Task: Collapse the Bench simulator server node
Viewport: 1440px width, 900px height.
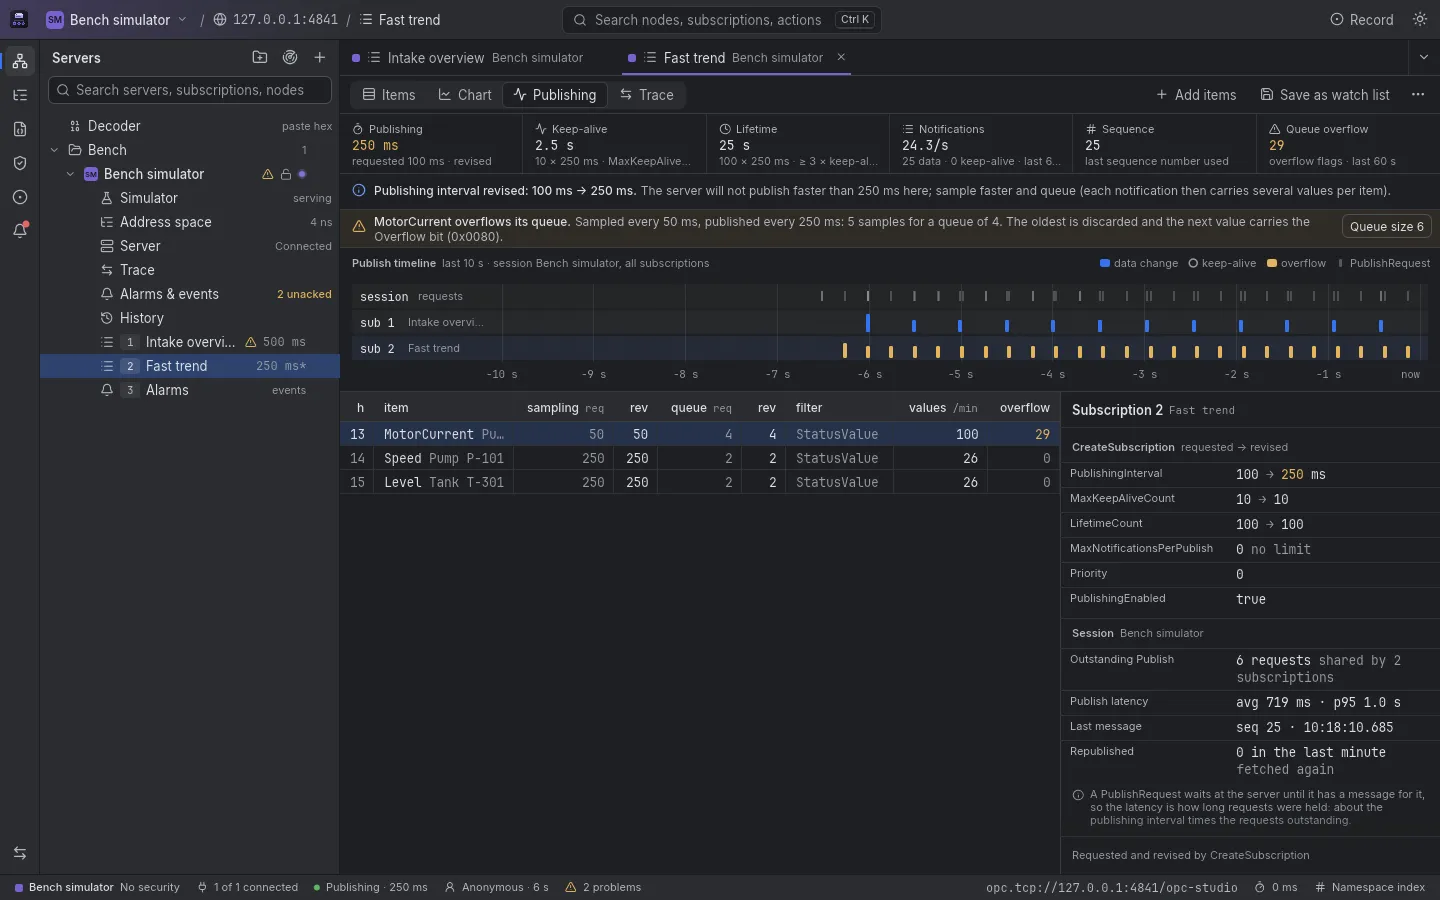Action: [70, 174]
